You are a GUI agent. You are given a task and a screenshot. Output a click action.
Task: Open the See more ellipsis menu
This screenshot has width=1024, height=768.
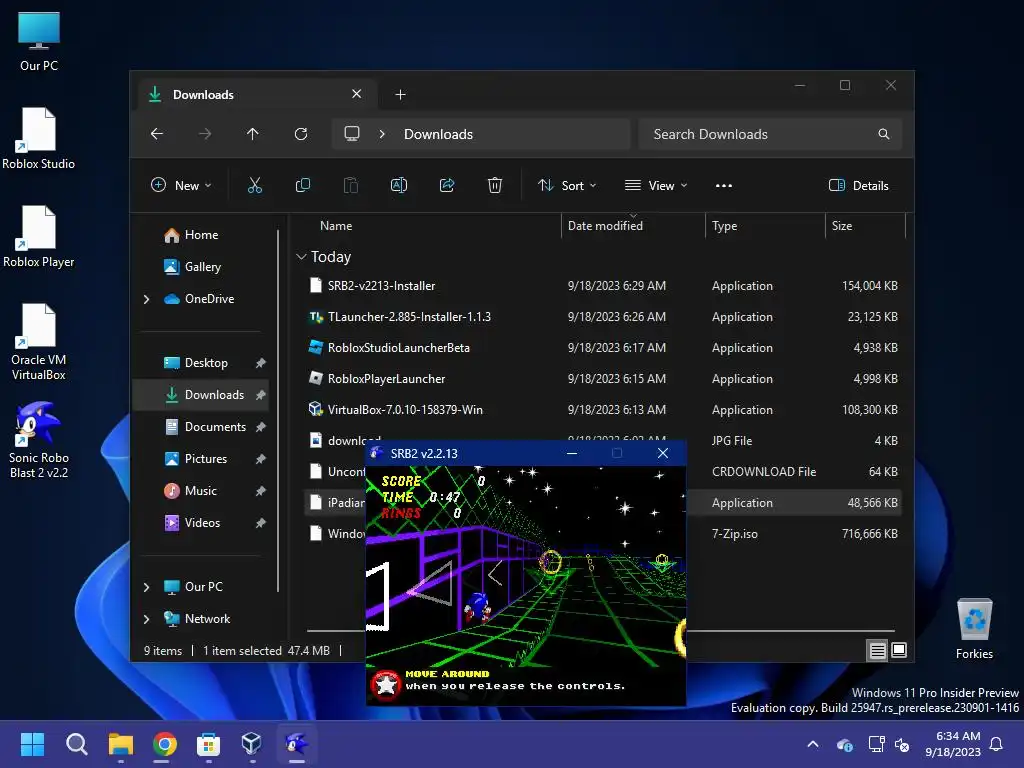tap(724, 185)
